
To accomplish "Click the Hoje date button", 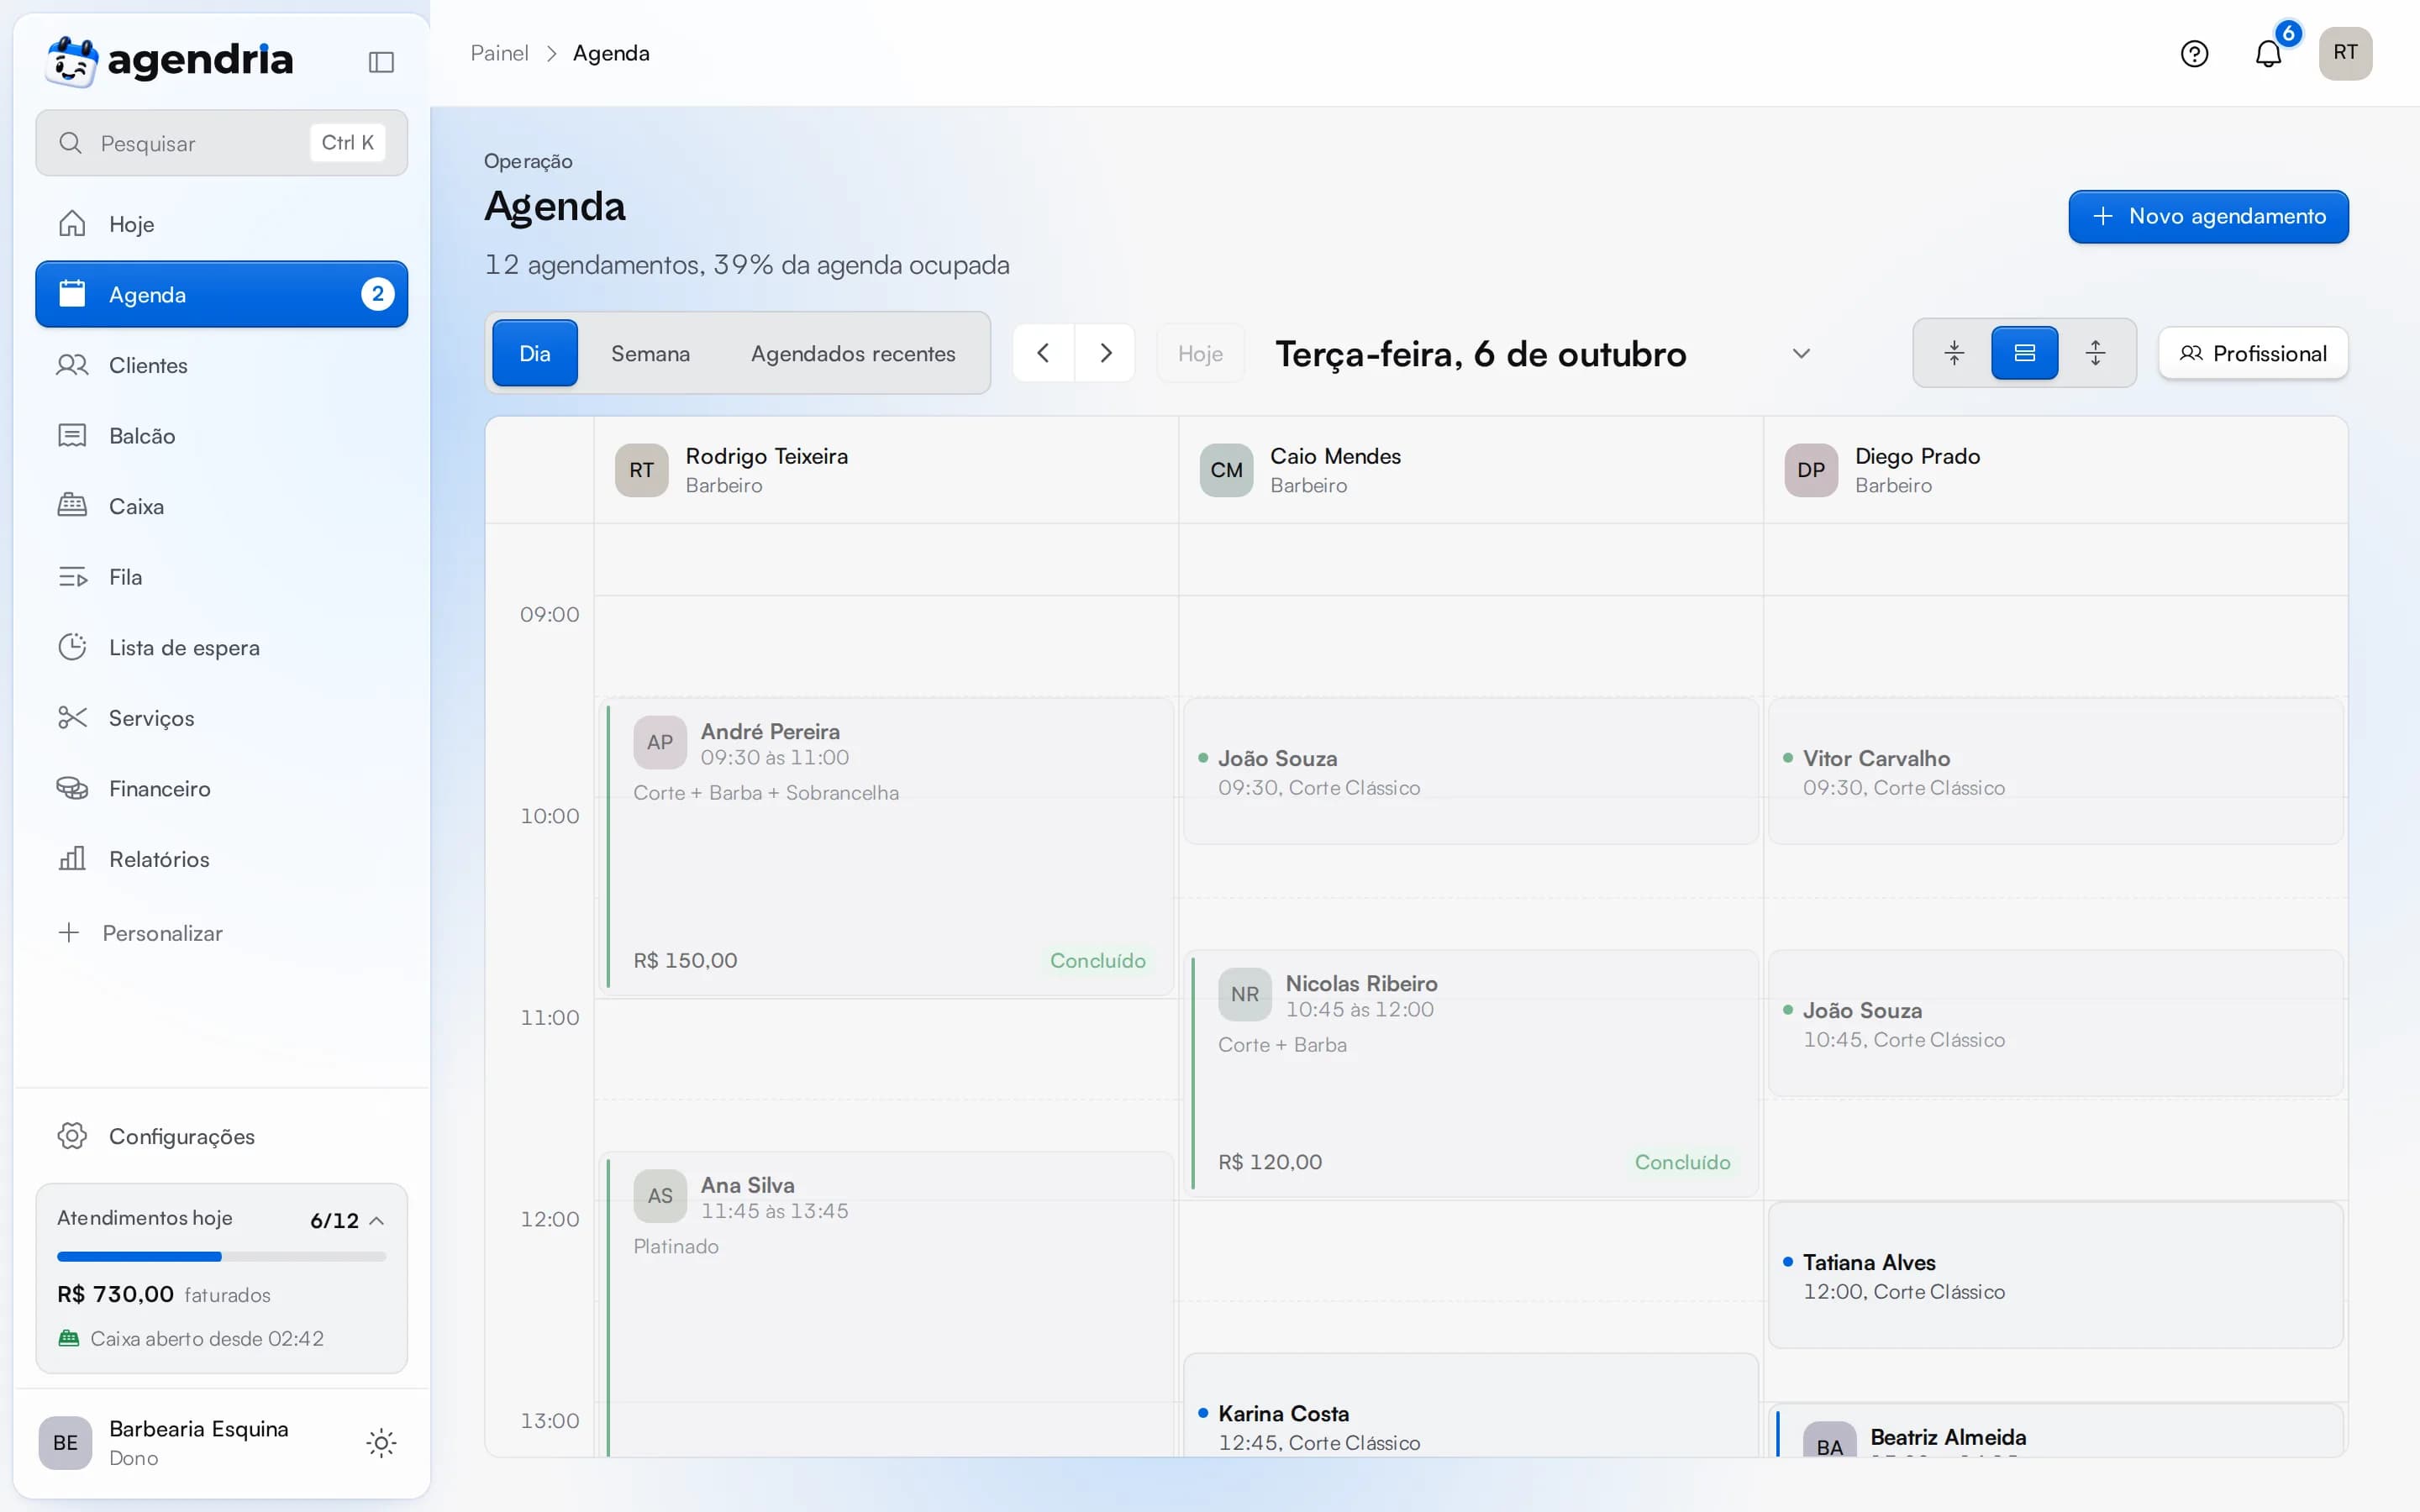I will click(1200, 353).
